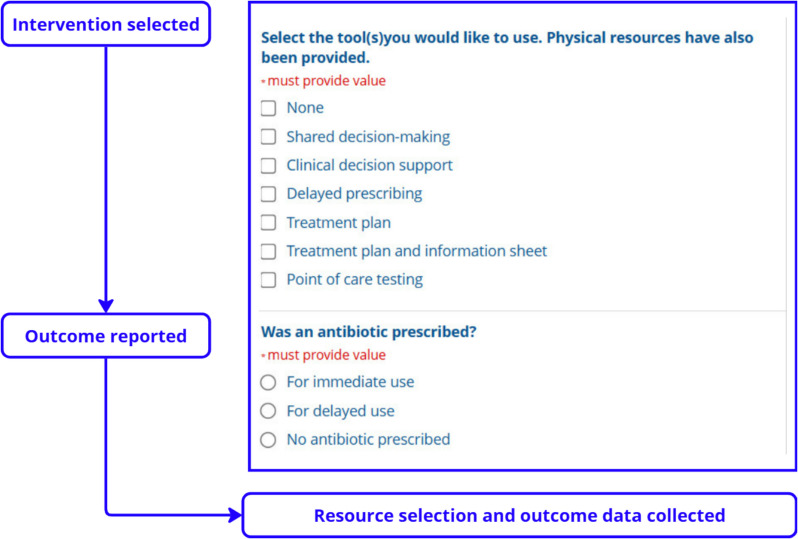
Task: Check the Clinical decision support option
Action: (268, 165)
